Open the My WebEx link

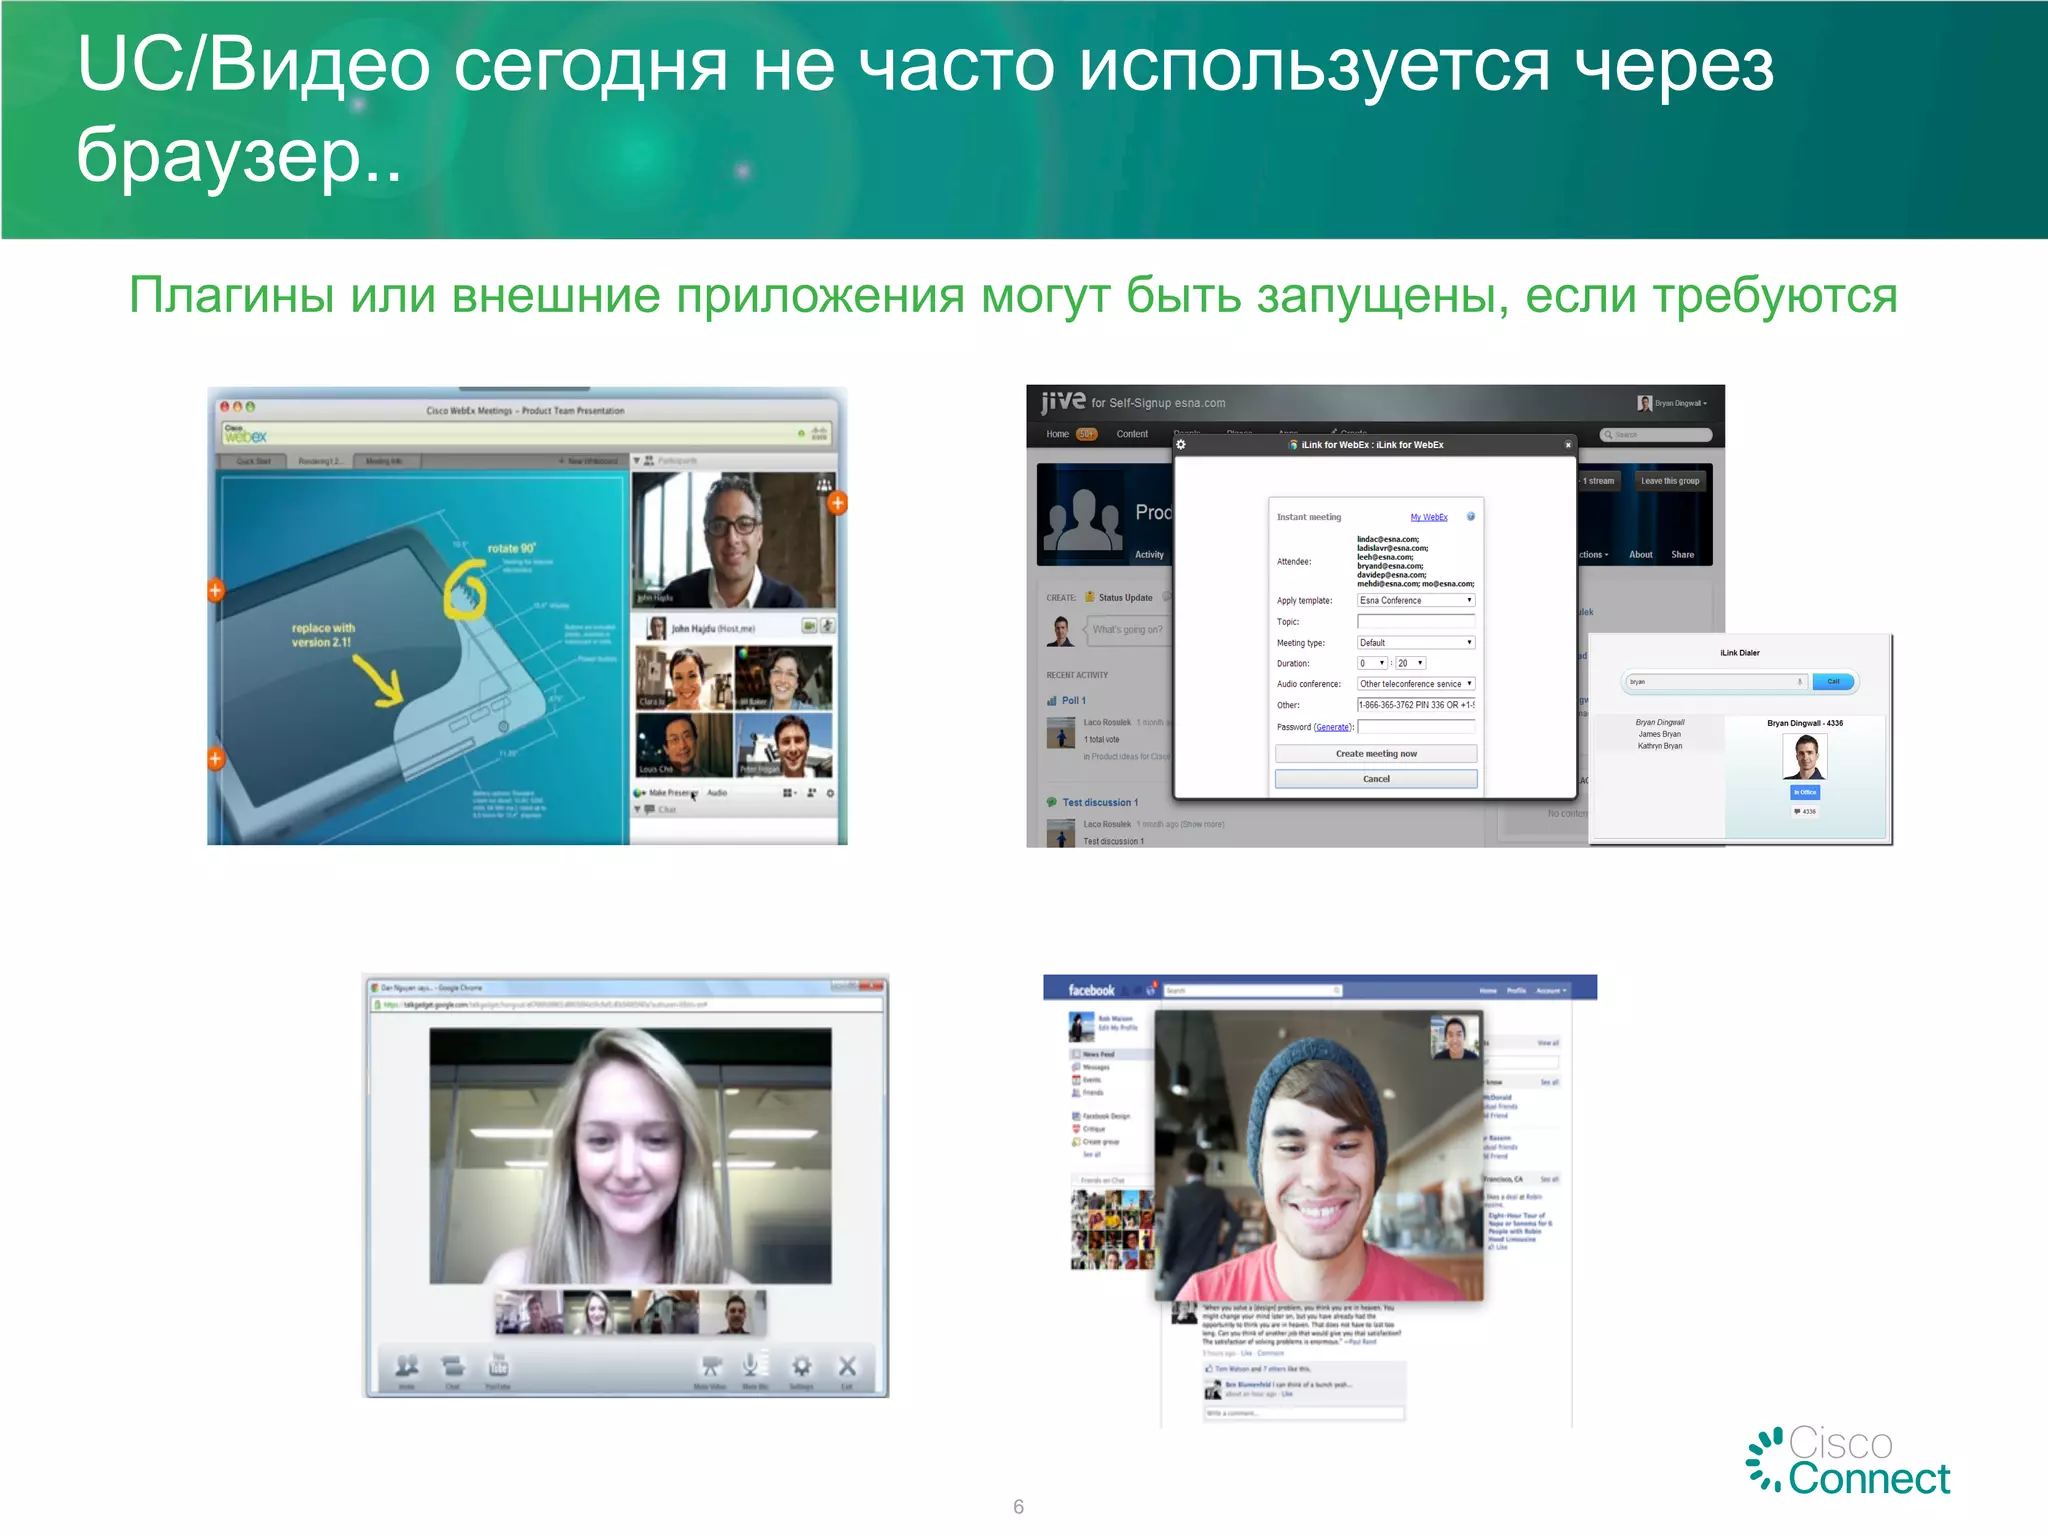tap(1429, 517)
